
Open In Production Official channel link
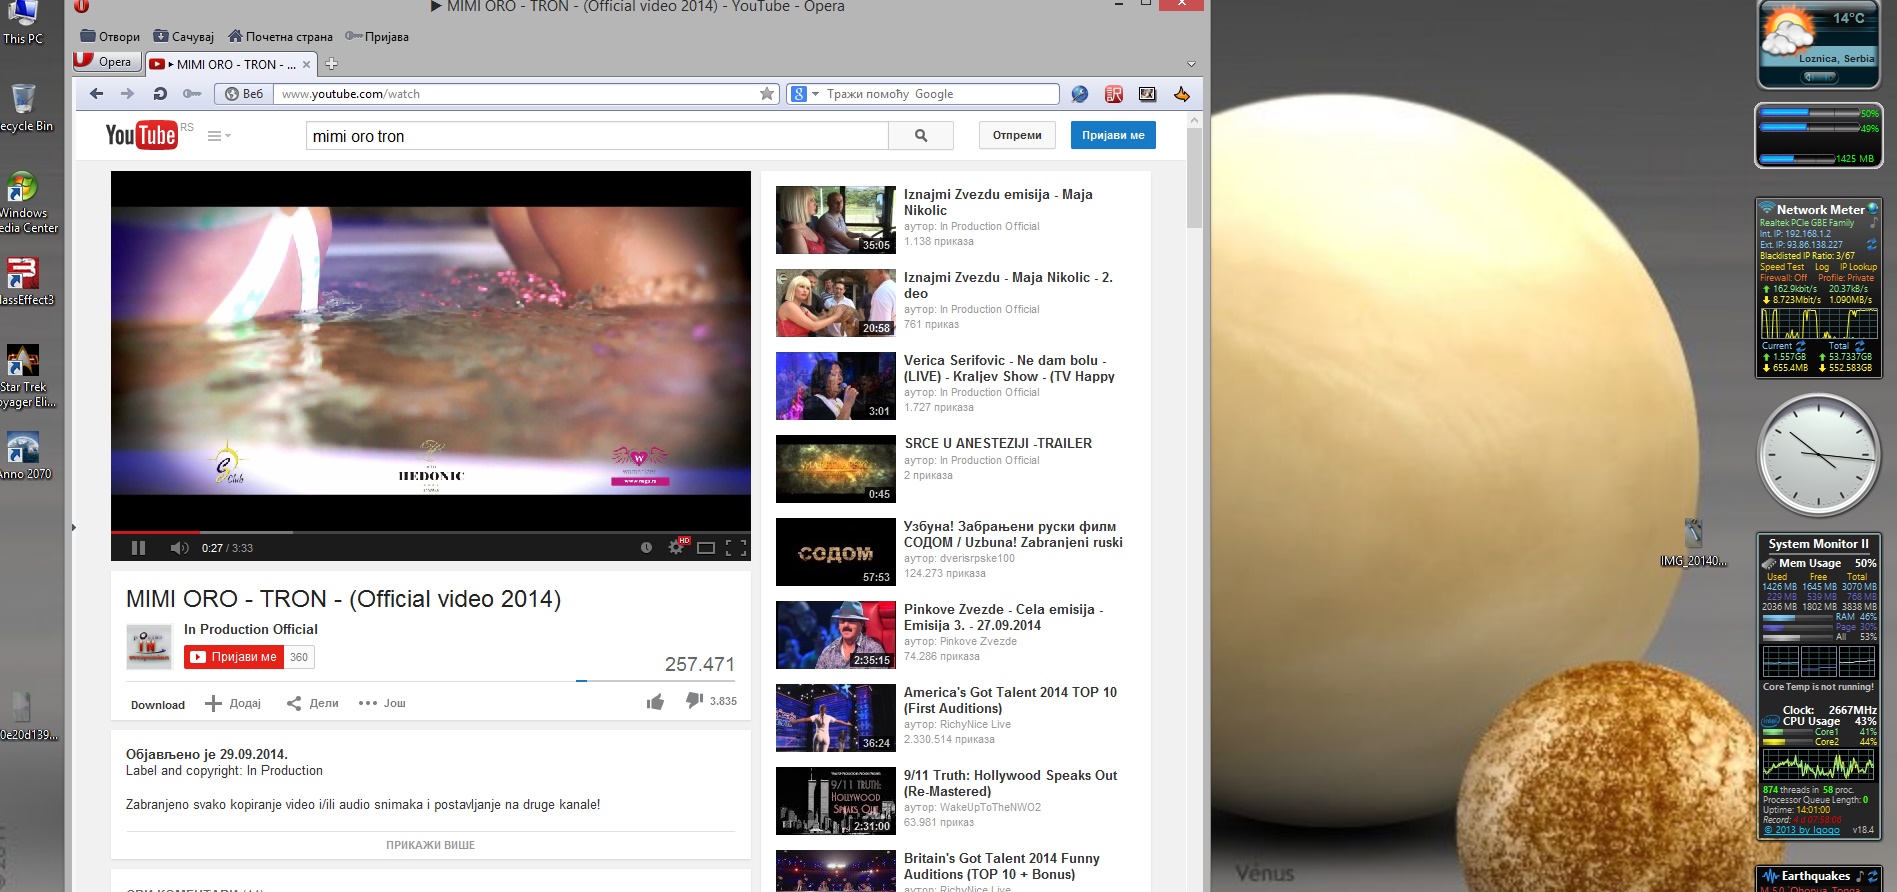point(251,629)
